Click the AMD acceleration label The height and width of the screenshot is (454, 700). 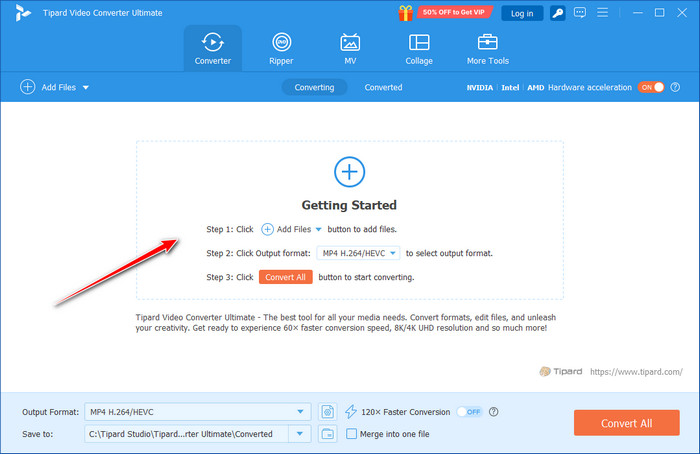[536, 87]
